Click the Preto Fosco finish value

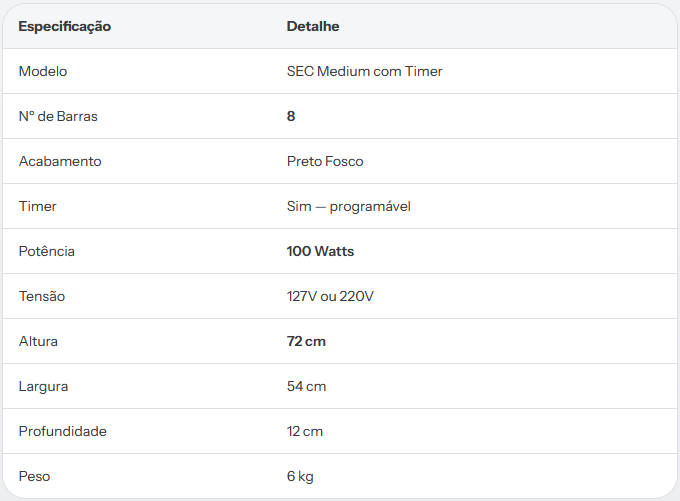(x=325, y=161)
